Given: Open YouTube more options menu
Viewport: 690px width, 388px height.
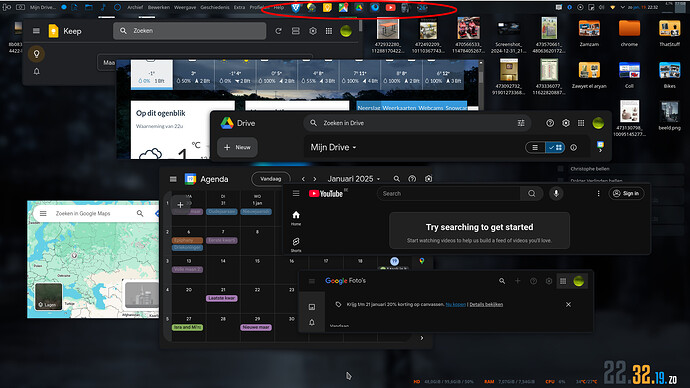Looking at the screenshot, I should (x=598, y=194).
